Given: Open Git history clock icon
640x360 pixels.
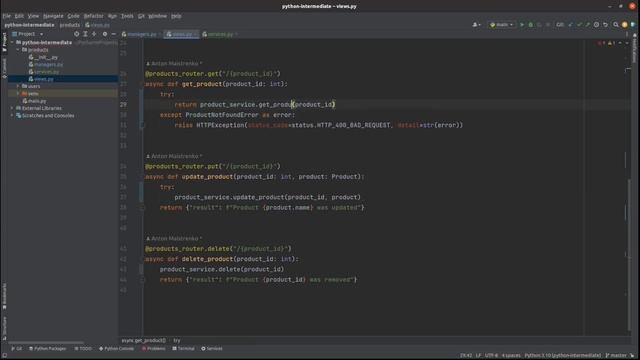Looking at the screenshot, I should pos(597,25).
